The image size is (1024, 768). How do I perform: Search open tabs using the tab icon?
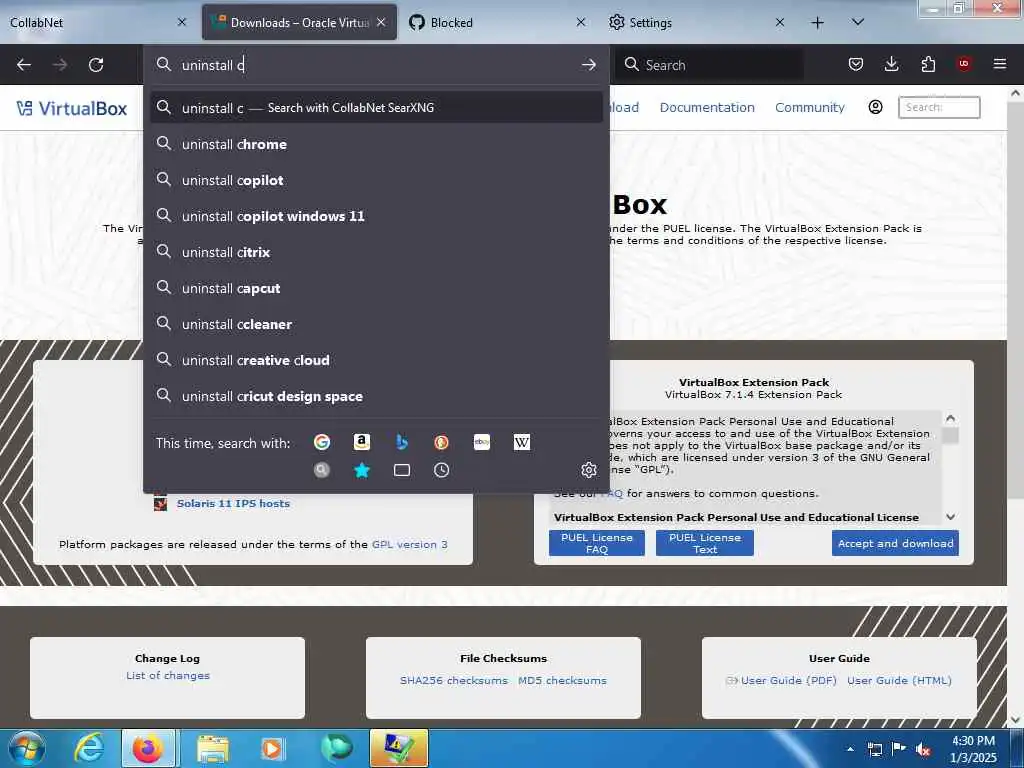tap(402, 470)
